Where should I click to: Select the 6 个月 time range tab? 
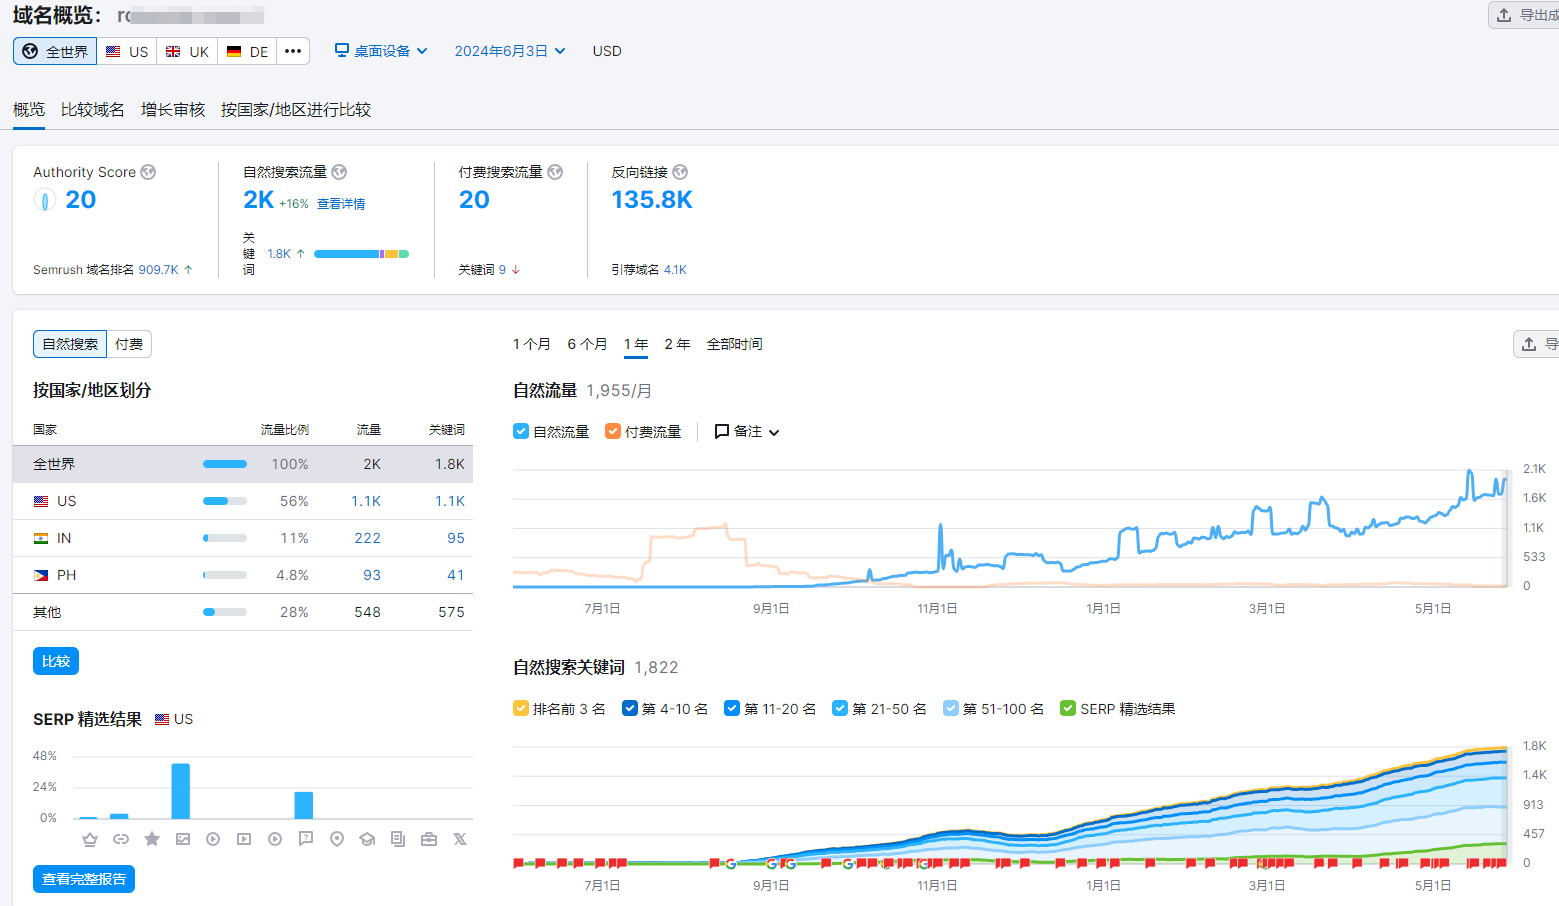(x=587, y=344)
